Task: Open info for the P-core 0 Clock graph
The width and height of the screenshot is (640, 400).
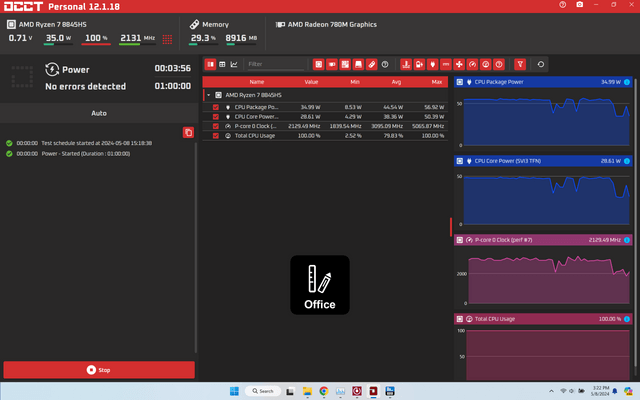Action: click(x=627, y=240)
